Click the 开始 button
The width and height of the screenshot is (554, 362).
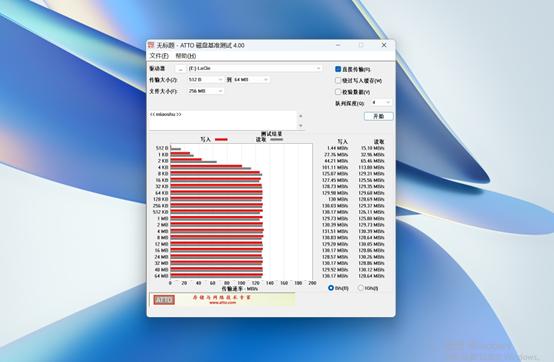point(378,116)
